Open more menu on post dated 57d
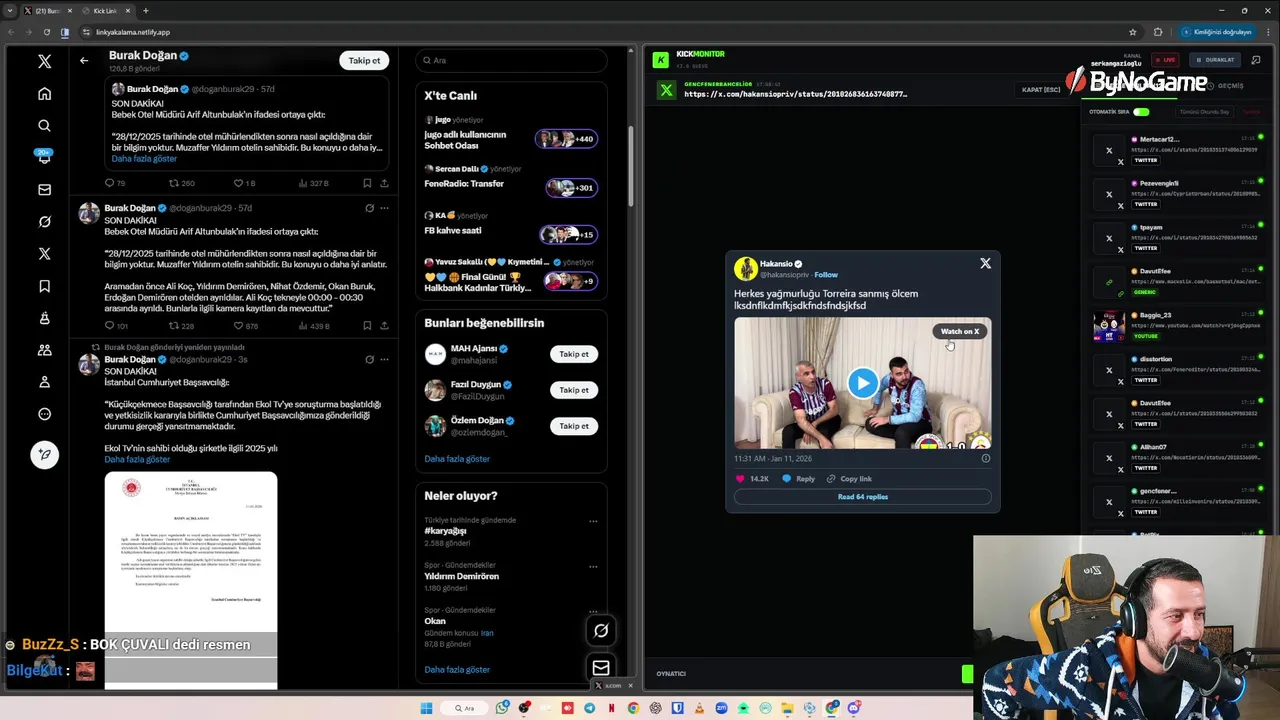The width and height of the screenshot is (1280, 720). pyautogui.click(x=384, y=208)
